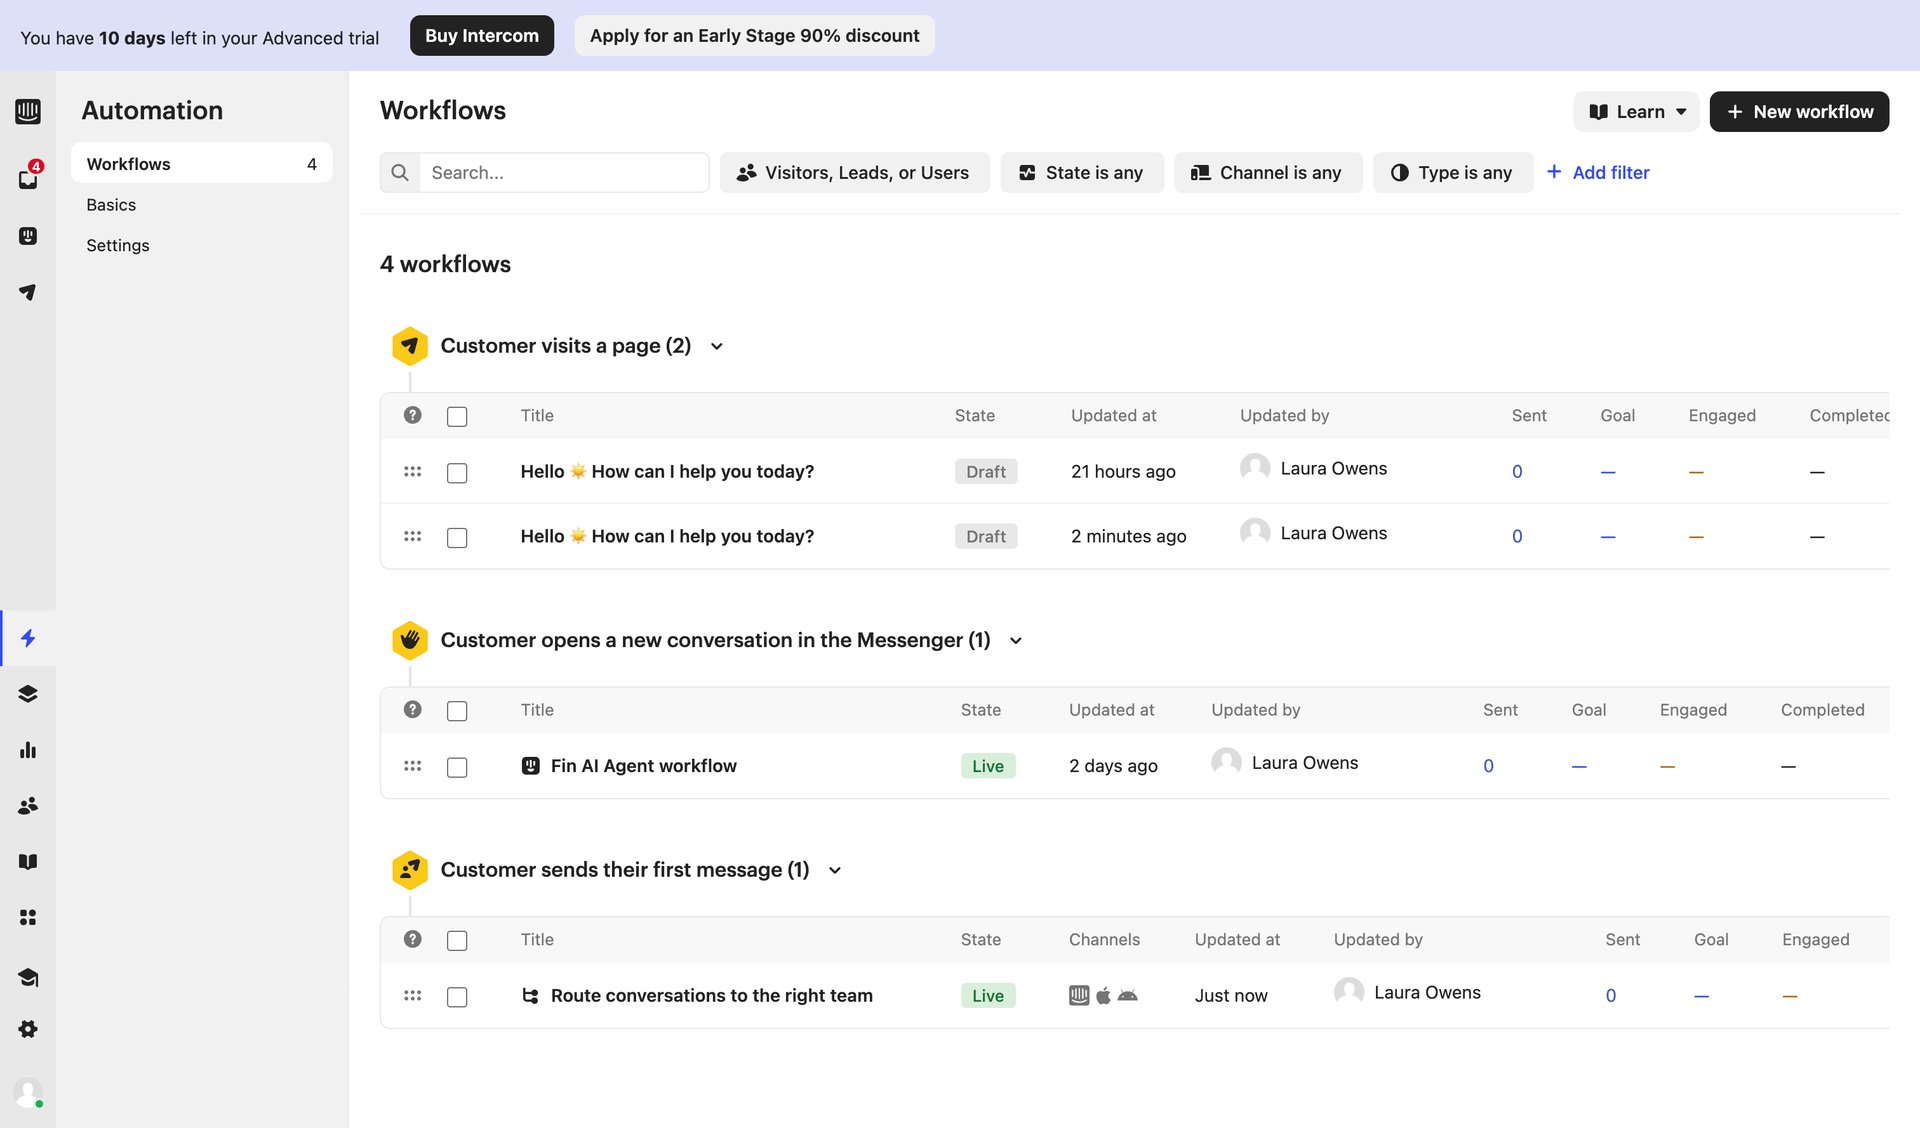This screenshot has width=1920, height=1128.
Task: Open the Knowledge layers icon in sidebar
Action: coord(28,693)
